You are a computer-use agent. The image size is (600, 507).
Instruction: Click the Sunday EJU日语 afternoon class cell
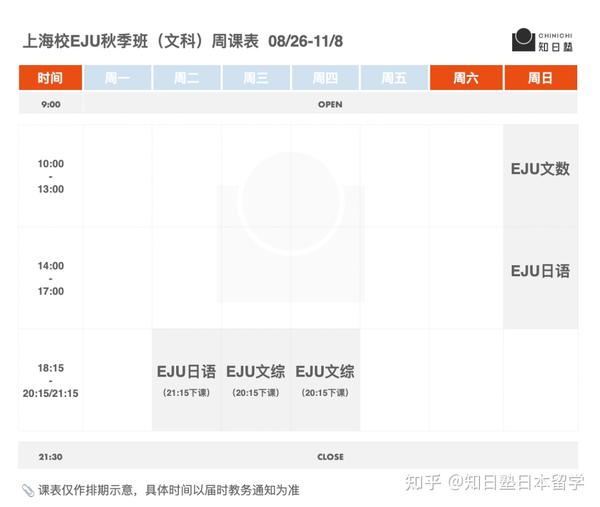[x=540, y=271]
